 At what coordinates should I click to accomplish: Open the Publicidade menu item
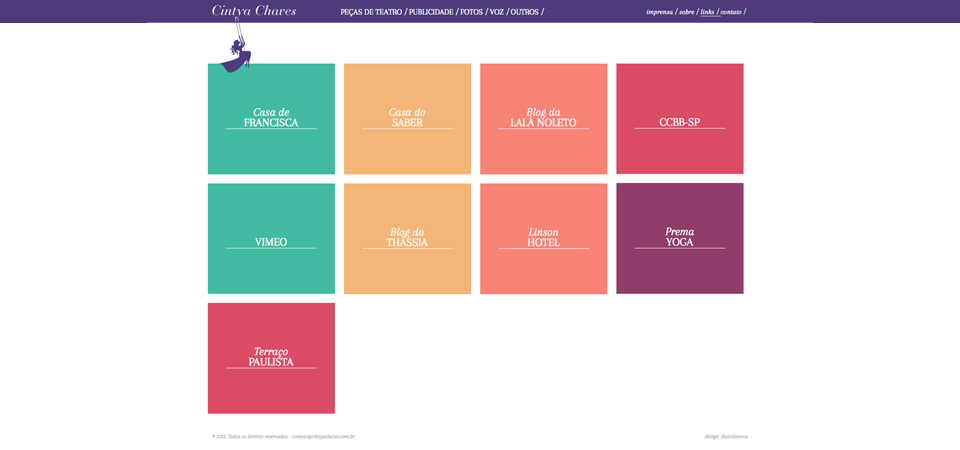point(431,12)
